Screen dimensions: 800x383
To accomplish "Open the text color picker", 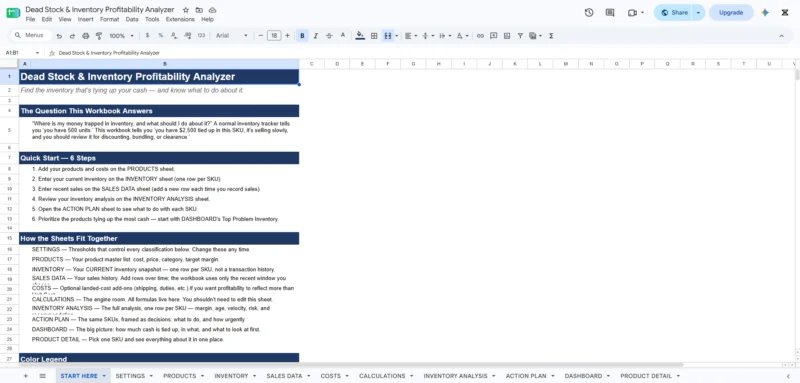I will point(343,36).
